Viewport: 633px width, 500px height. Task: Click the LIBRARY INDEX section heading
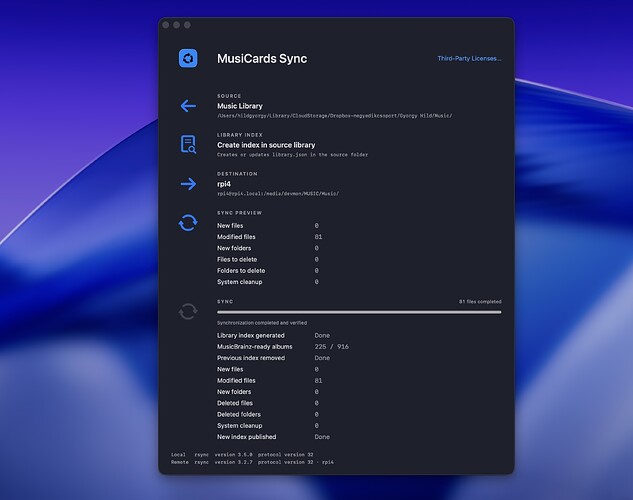(240, 135)
